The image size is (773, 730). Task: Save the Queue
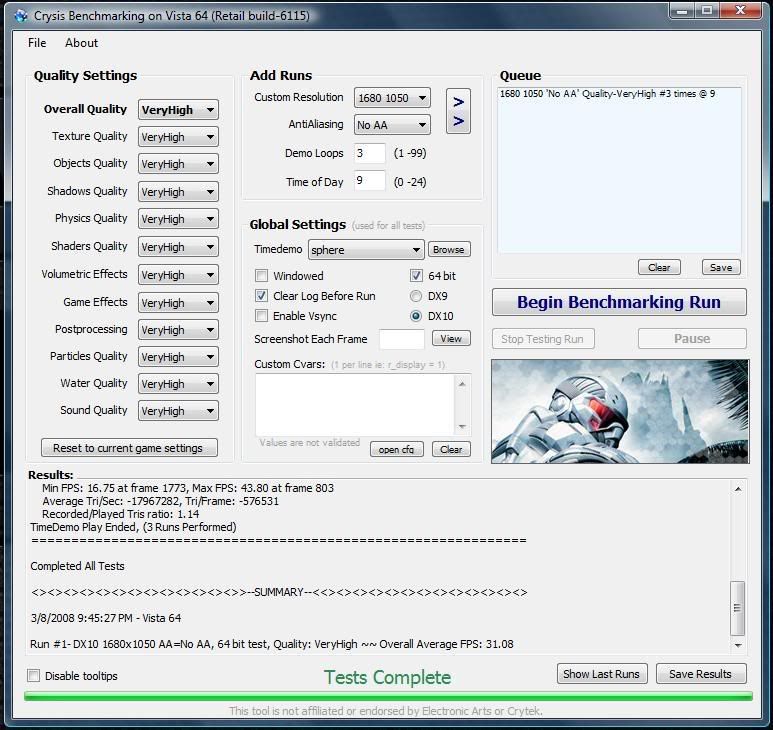tap(721, 267)
